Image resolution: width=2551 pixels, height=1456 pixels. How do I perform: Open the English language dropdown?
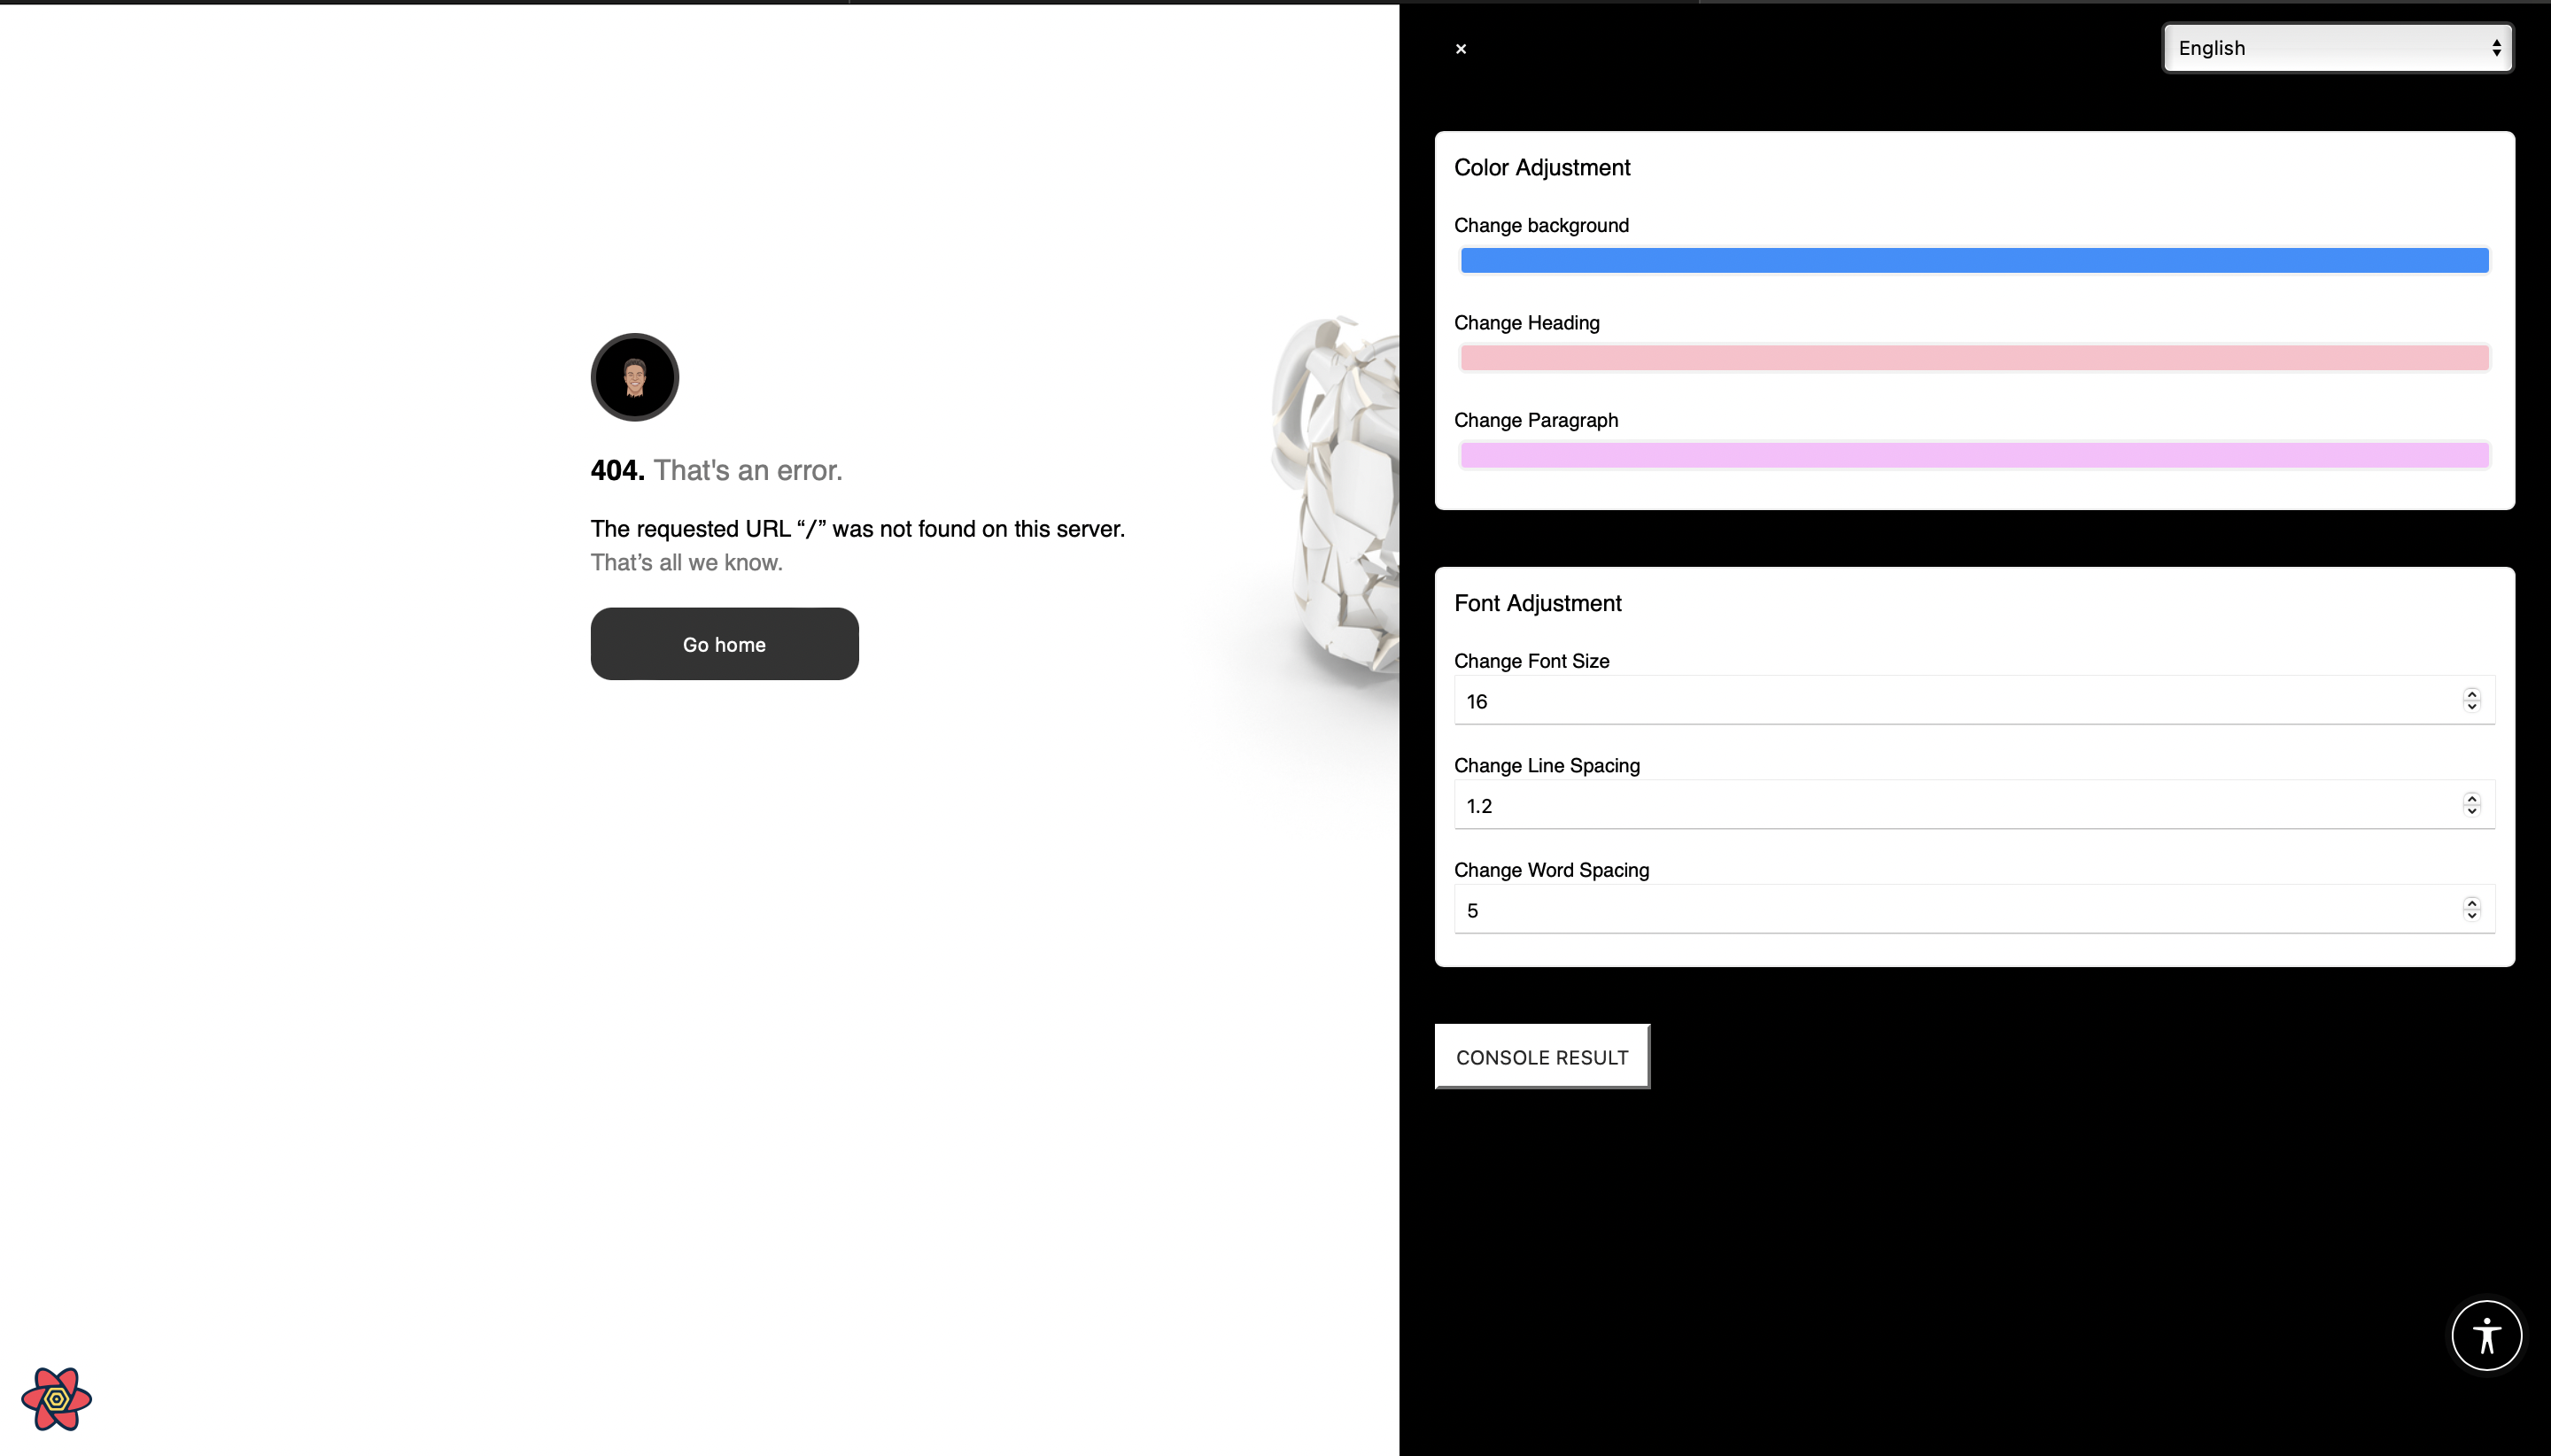pyautogui.click(x=2337, y=48)
